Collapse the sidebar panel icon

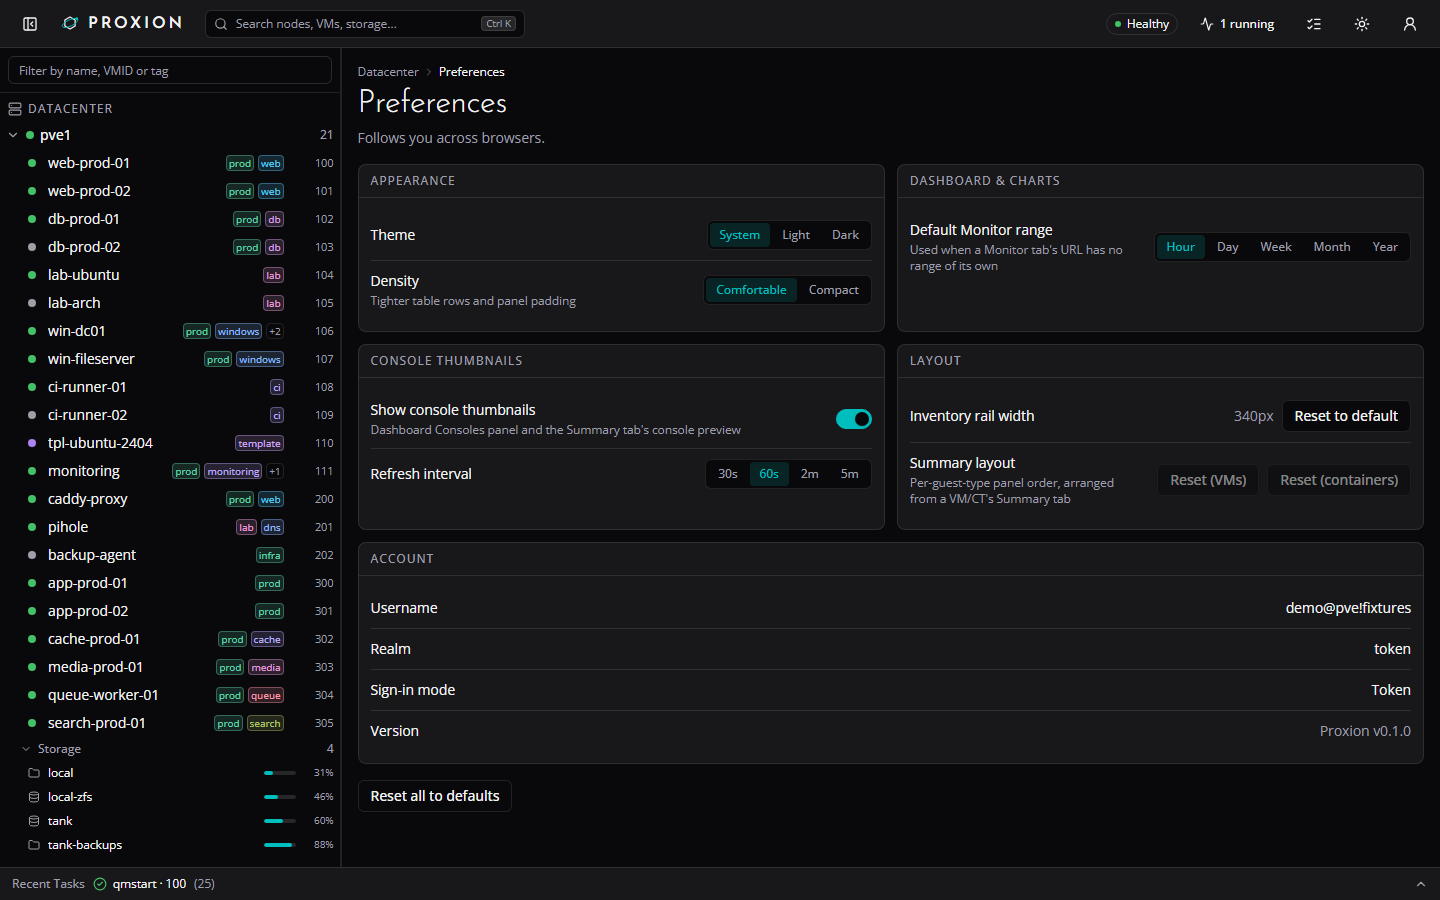click(30, 24)
